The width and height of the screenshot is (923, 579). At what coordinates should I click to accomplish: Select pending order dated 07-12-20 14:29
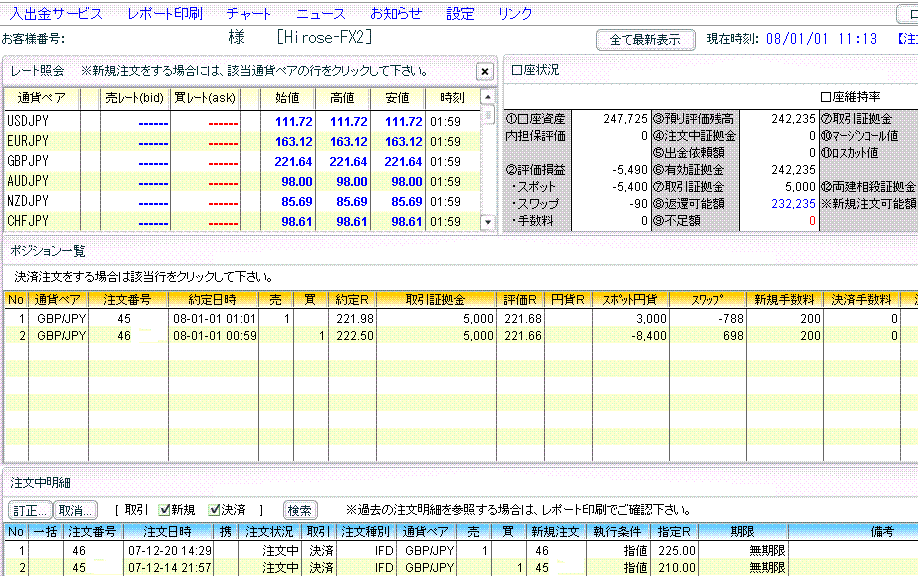click(x=459, y=551)
